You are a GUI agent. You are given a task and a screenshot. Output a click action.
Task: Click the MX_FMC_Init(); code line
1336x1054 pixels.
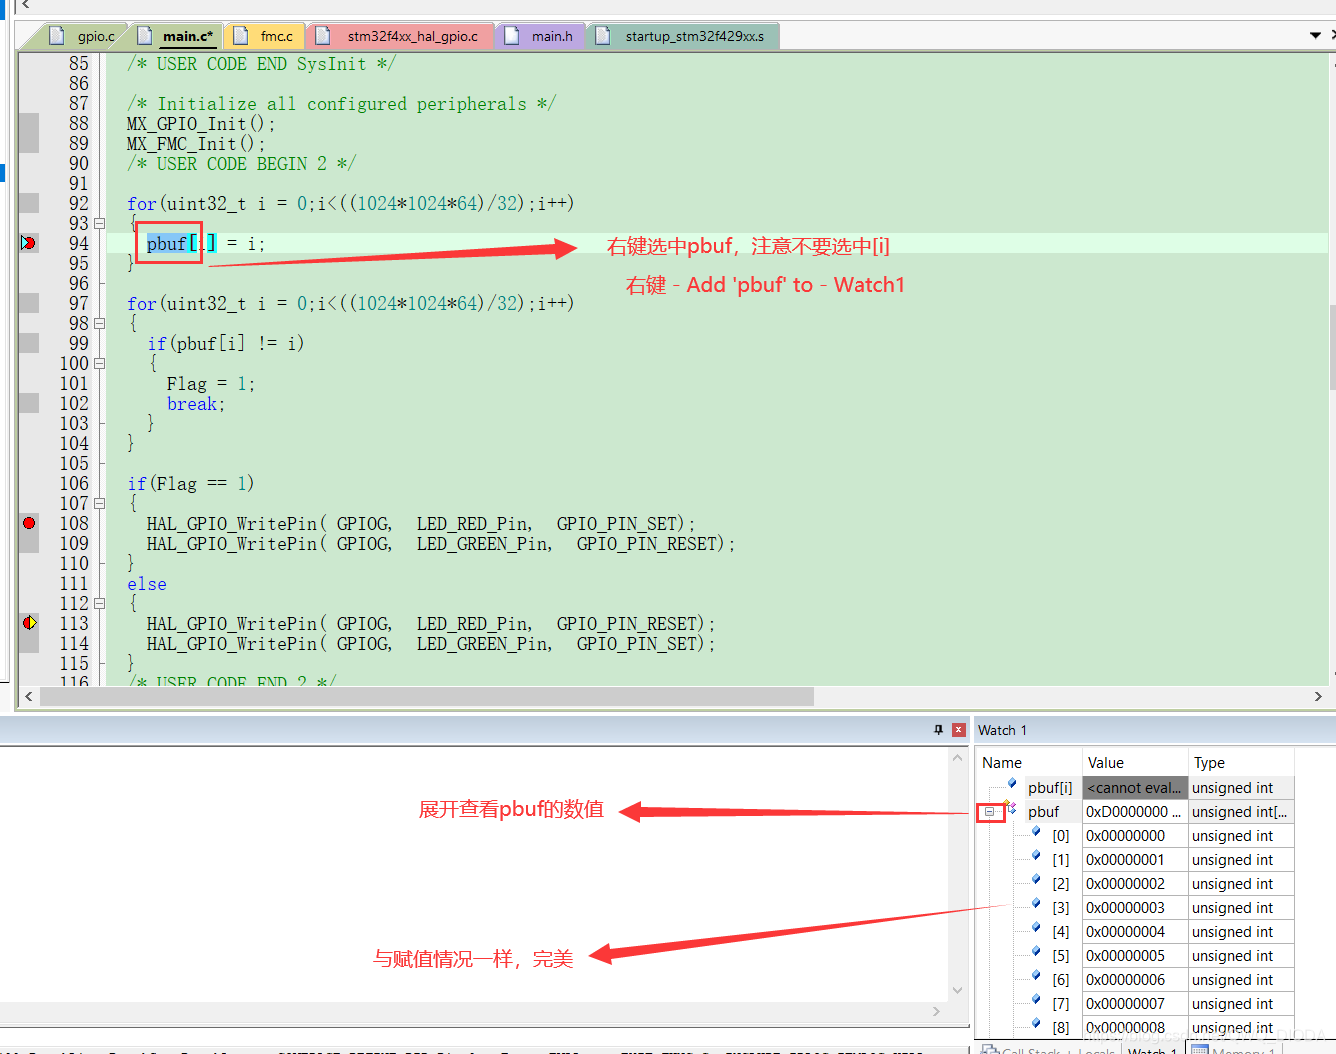(x=196, y=144)
